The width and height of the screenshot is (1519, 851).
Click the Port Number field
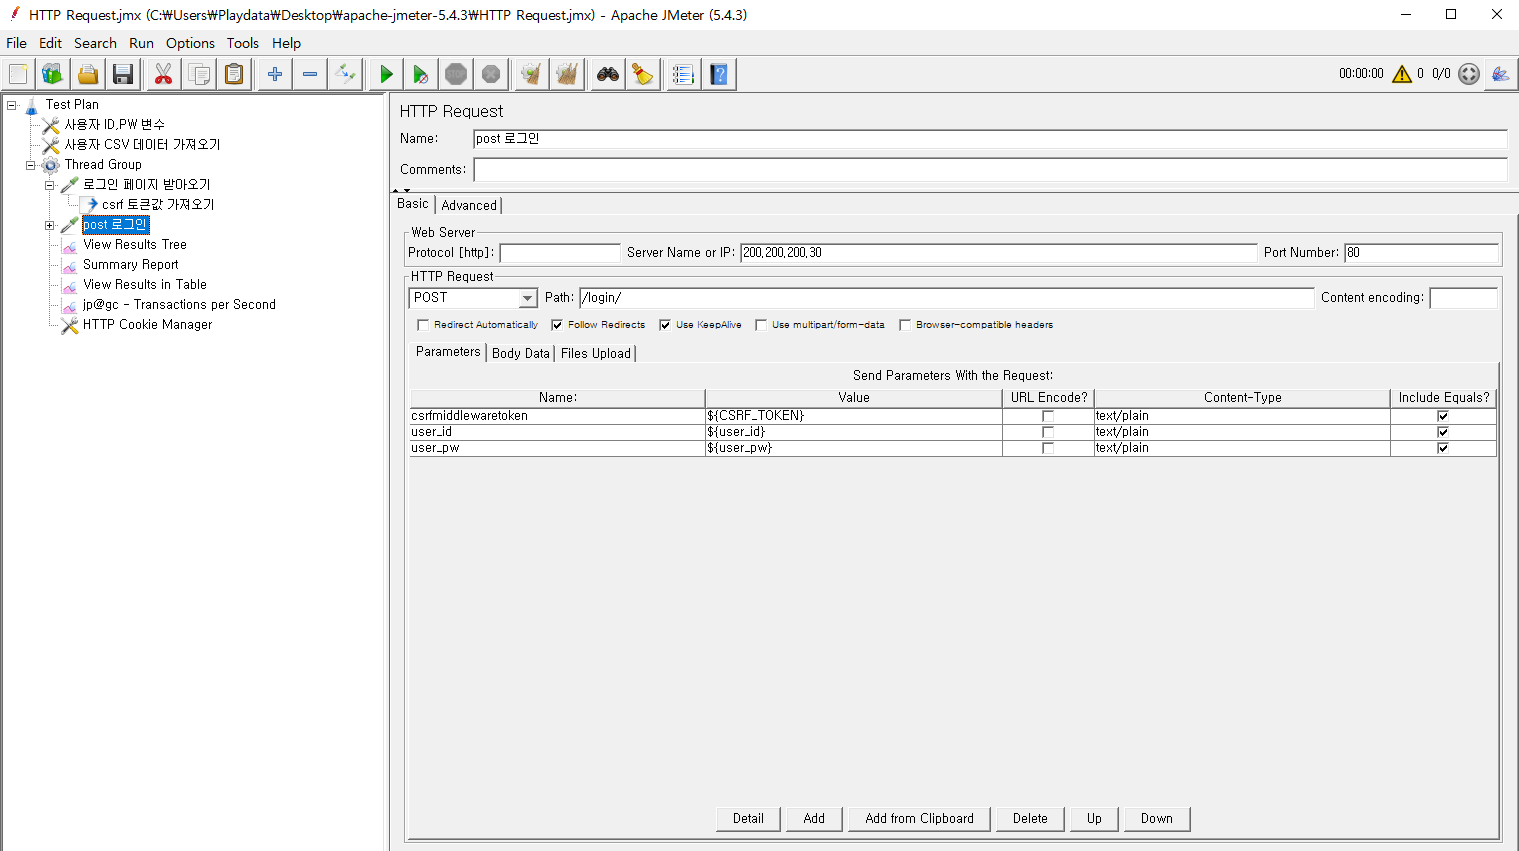tap(1421, 253)
